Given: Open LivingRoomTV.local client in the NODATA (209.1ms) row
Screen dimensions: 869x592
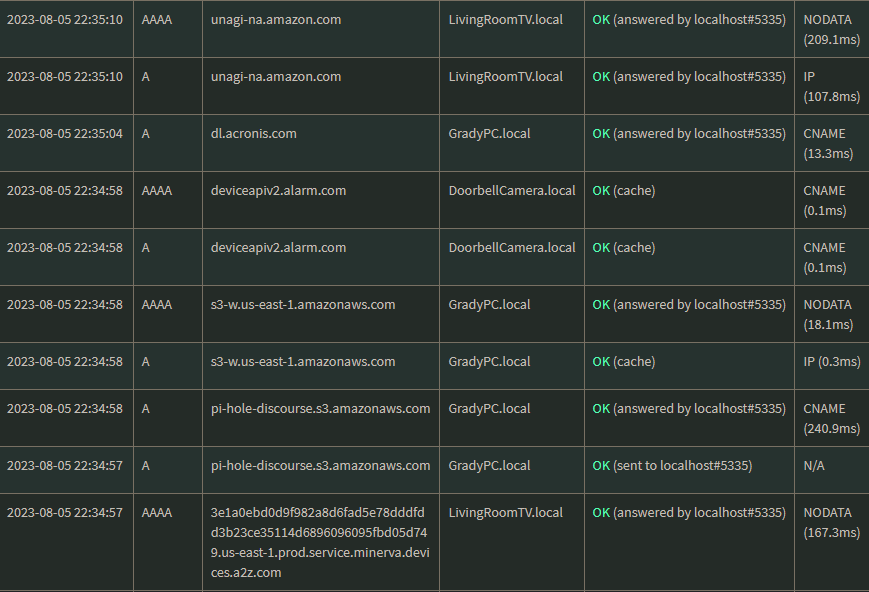Looking at the screenshot, I should point(505,20).
